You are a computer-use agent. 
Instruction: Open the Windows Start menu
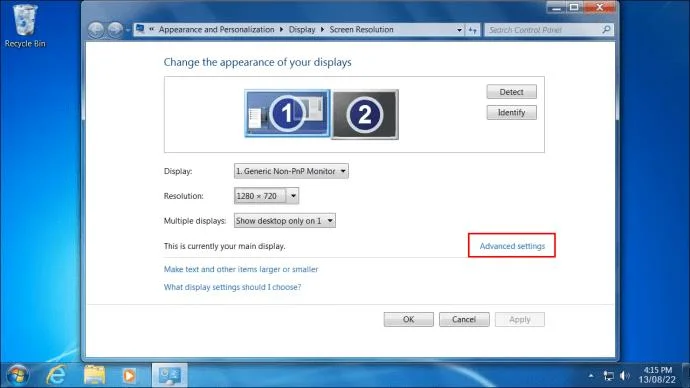tap(18, 375)
